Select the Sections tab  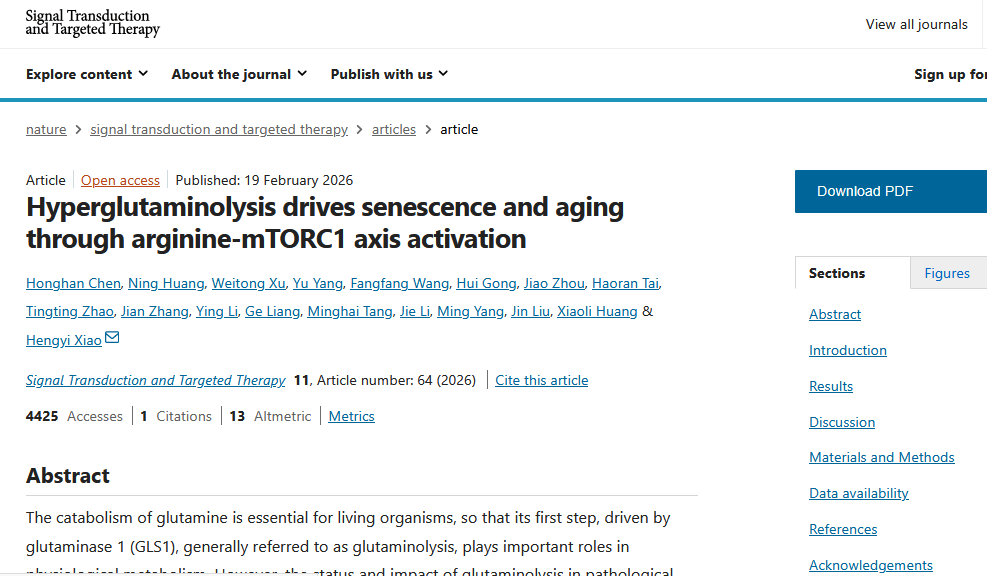837,273
